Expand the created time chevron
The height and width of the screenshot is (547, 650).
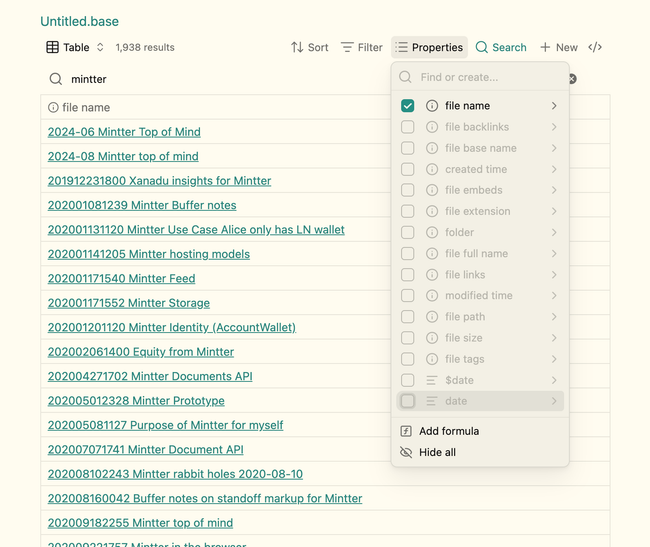[554, 169]
